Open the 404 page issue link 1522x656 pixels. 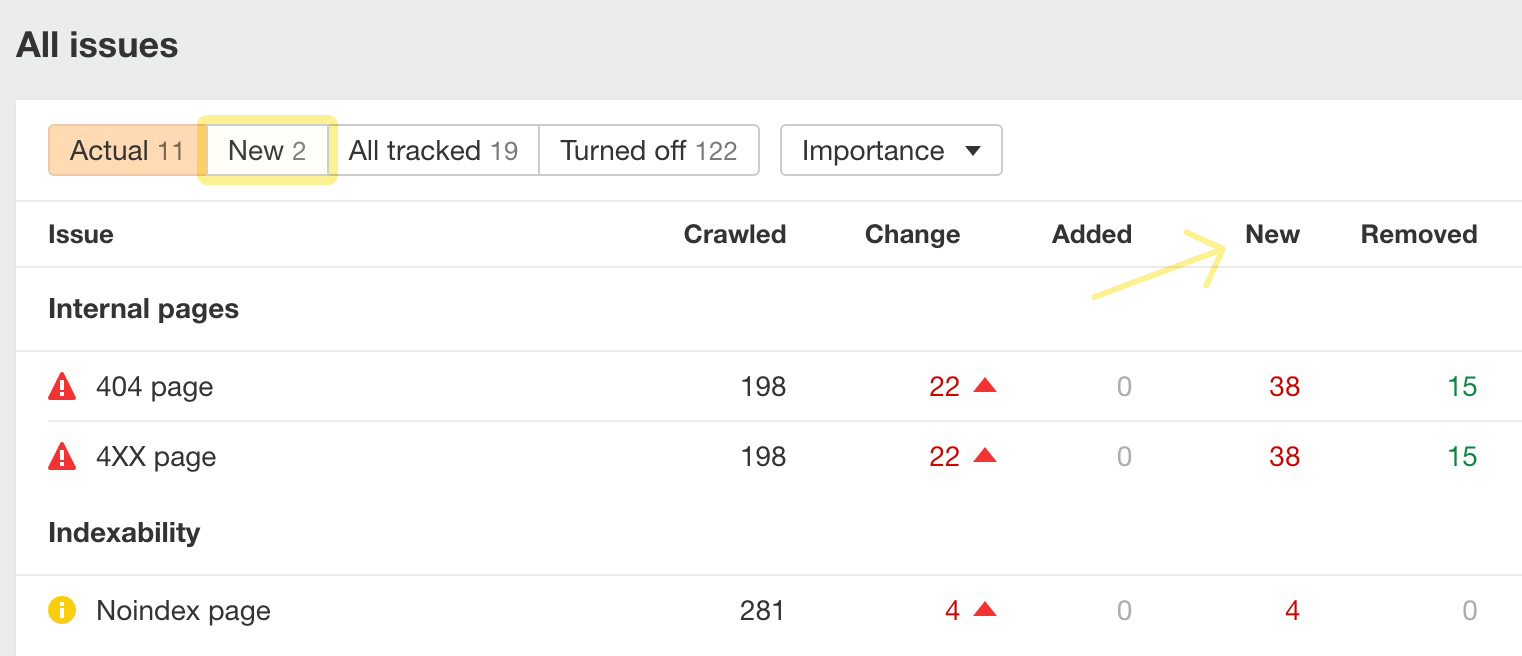click(154, 387)
